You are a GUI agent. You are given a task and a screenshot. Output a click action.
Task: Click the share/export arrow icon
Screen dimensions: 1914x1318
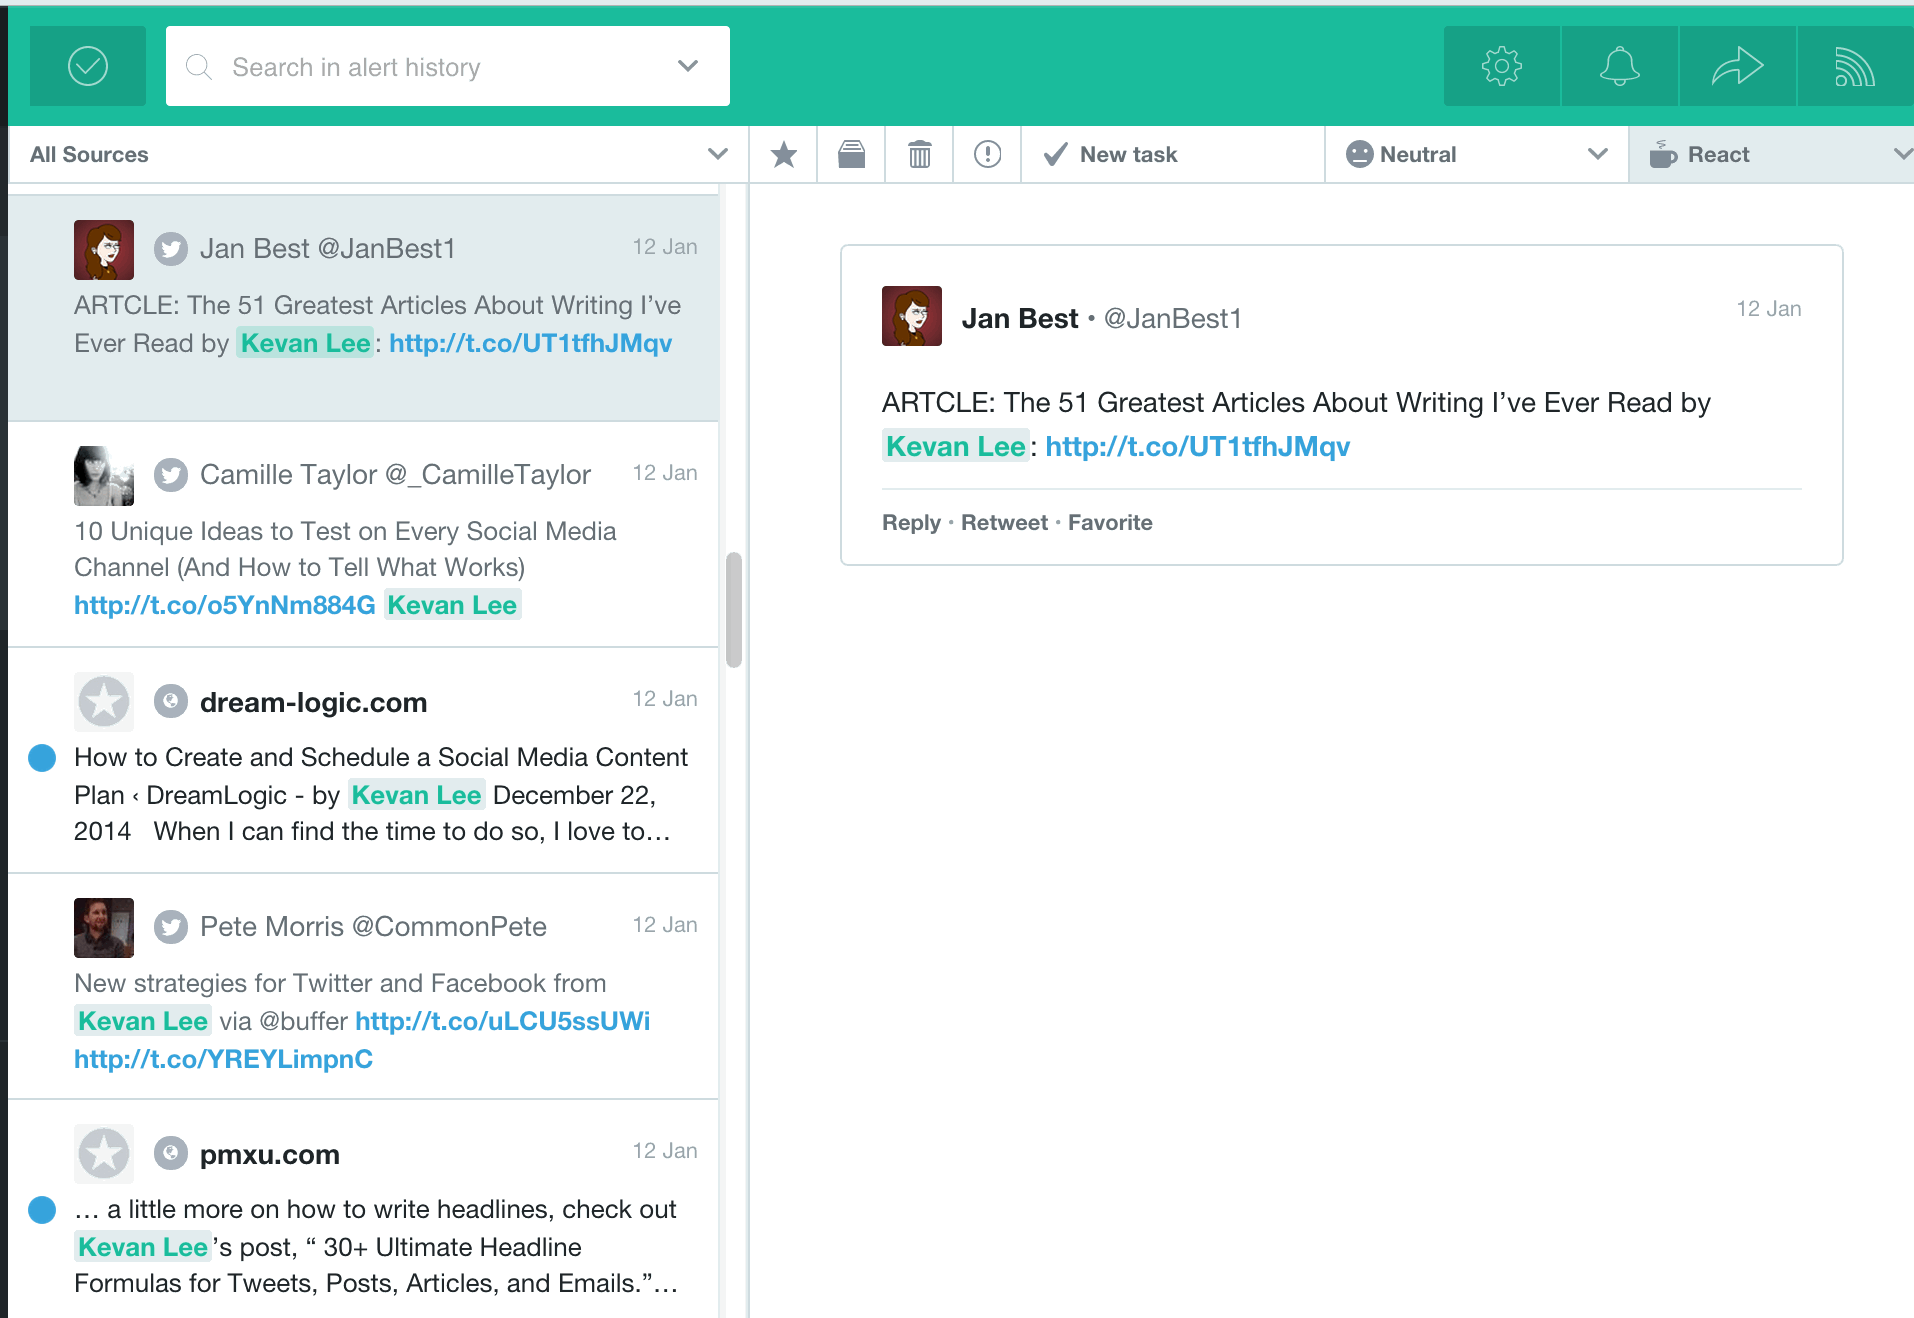click(1737, 66)
